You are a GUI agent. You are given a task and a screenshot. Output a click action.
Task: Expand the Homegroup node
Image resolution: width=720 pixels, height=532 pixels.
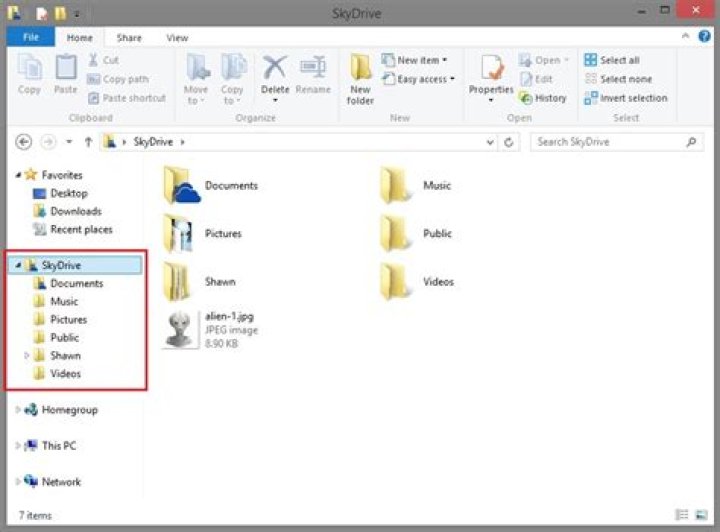(x=18, y=409)
